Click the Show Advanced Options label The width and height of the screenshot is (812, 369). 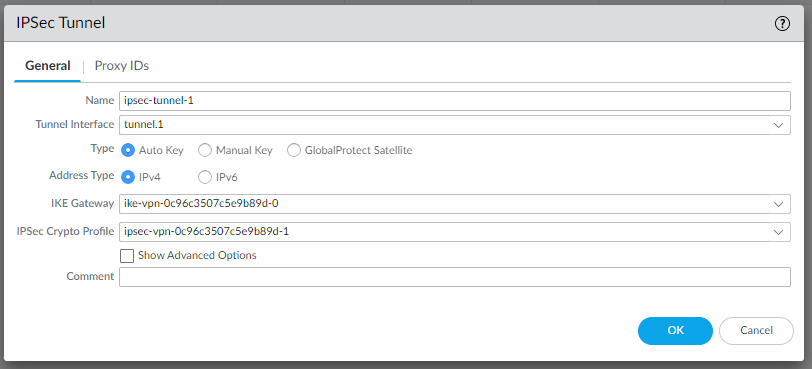[197, 256]
